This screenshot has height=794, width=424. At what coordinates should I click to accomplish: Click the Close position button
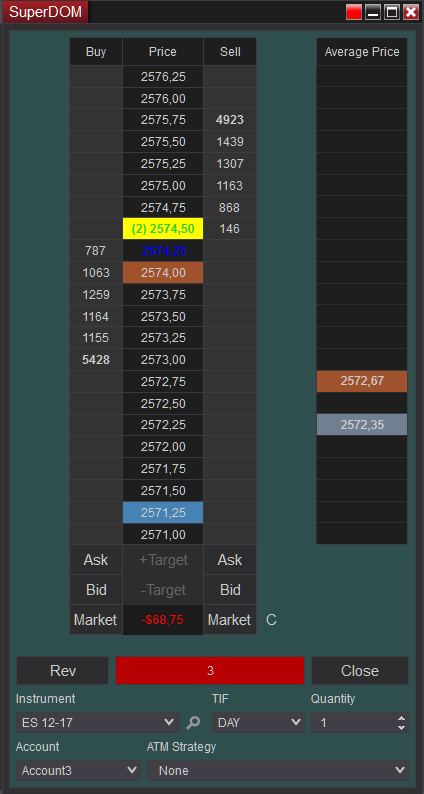click(x=360, y=670)
